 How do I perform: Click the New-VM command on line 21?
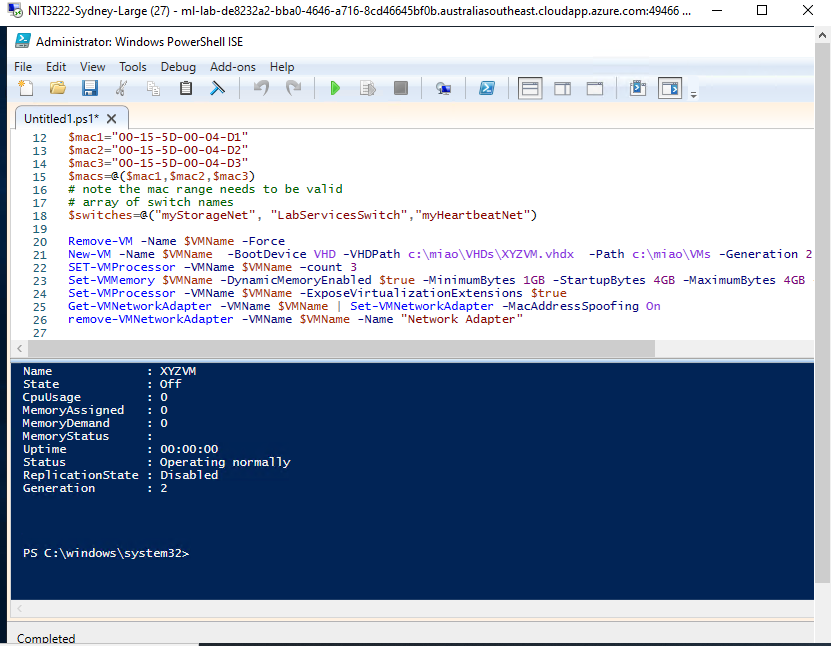(x=440, y=254)
